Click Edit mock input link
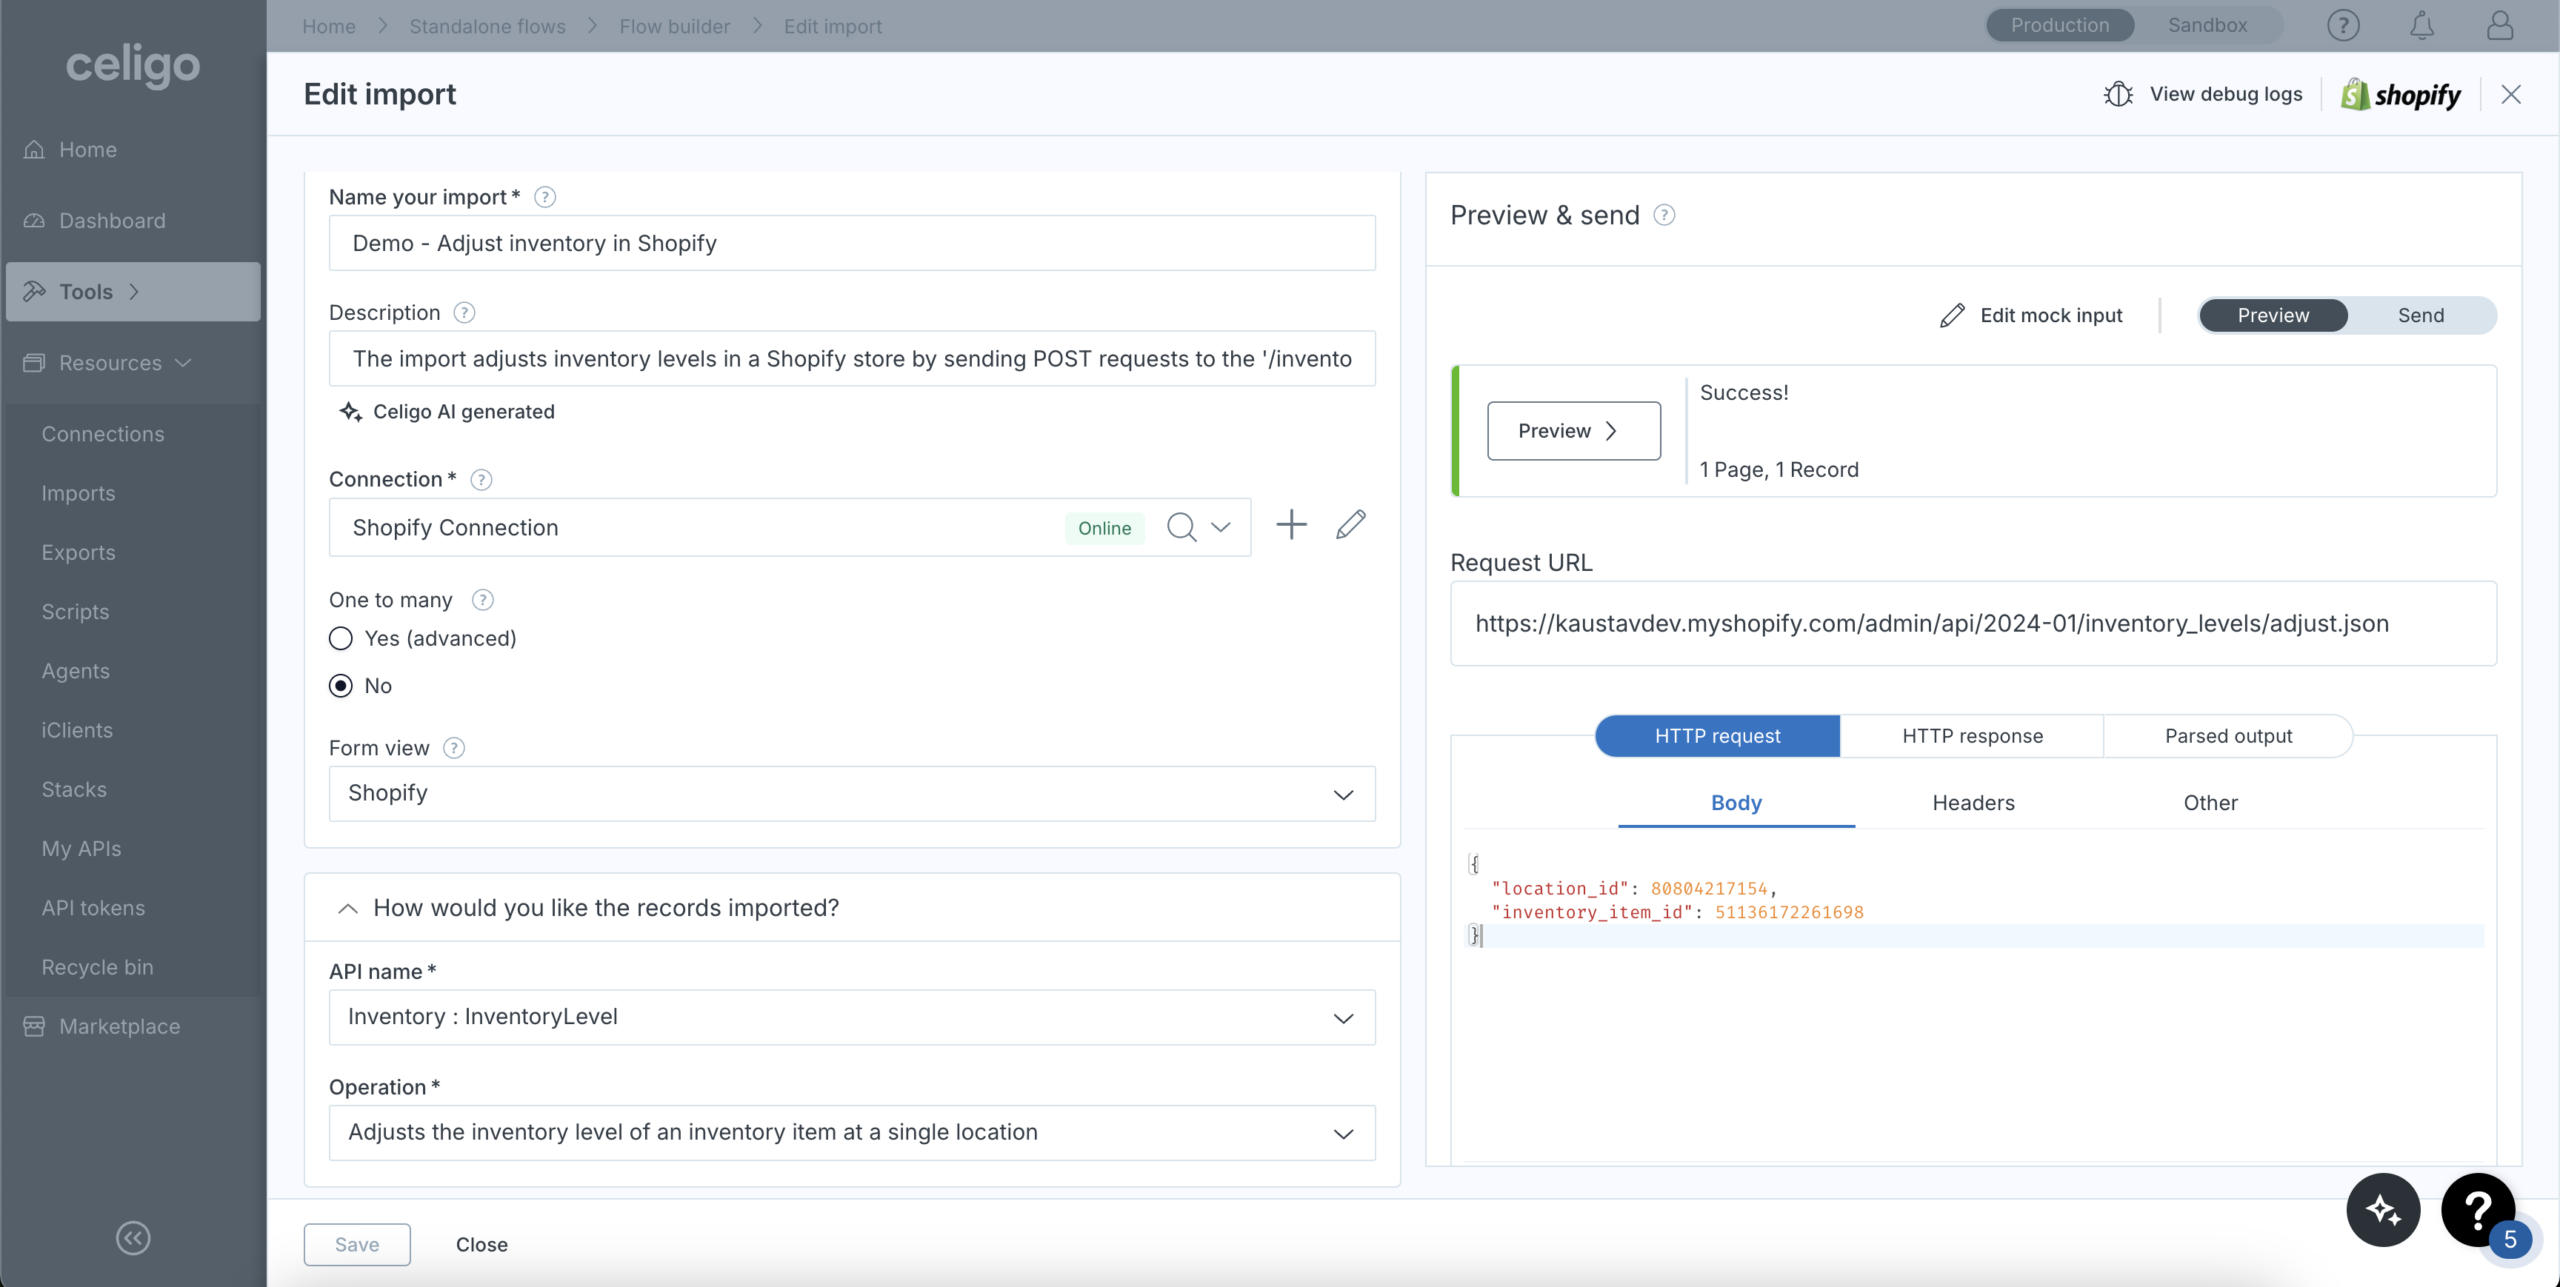The width and height of the screenshot is (2560, 1287). click(x=2051, y=316)
